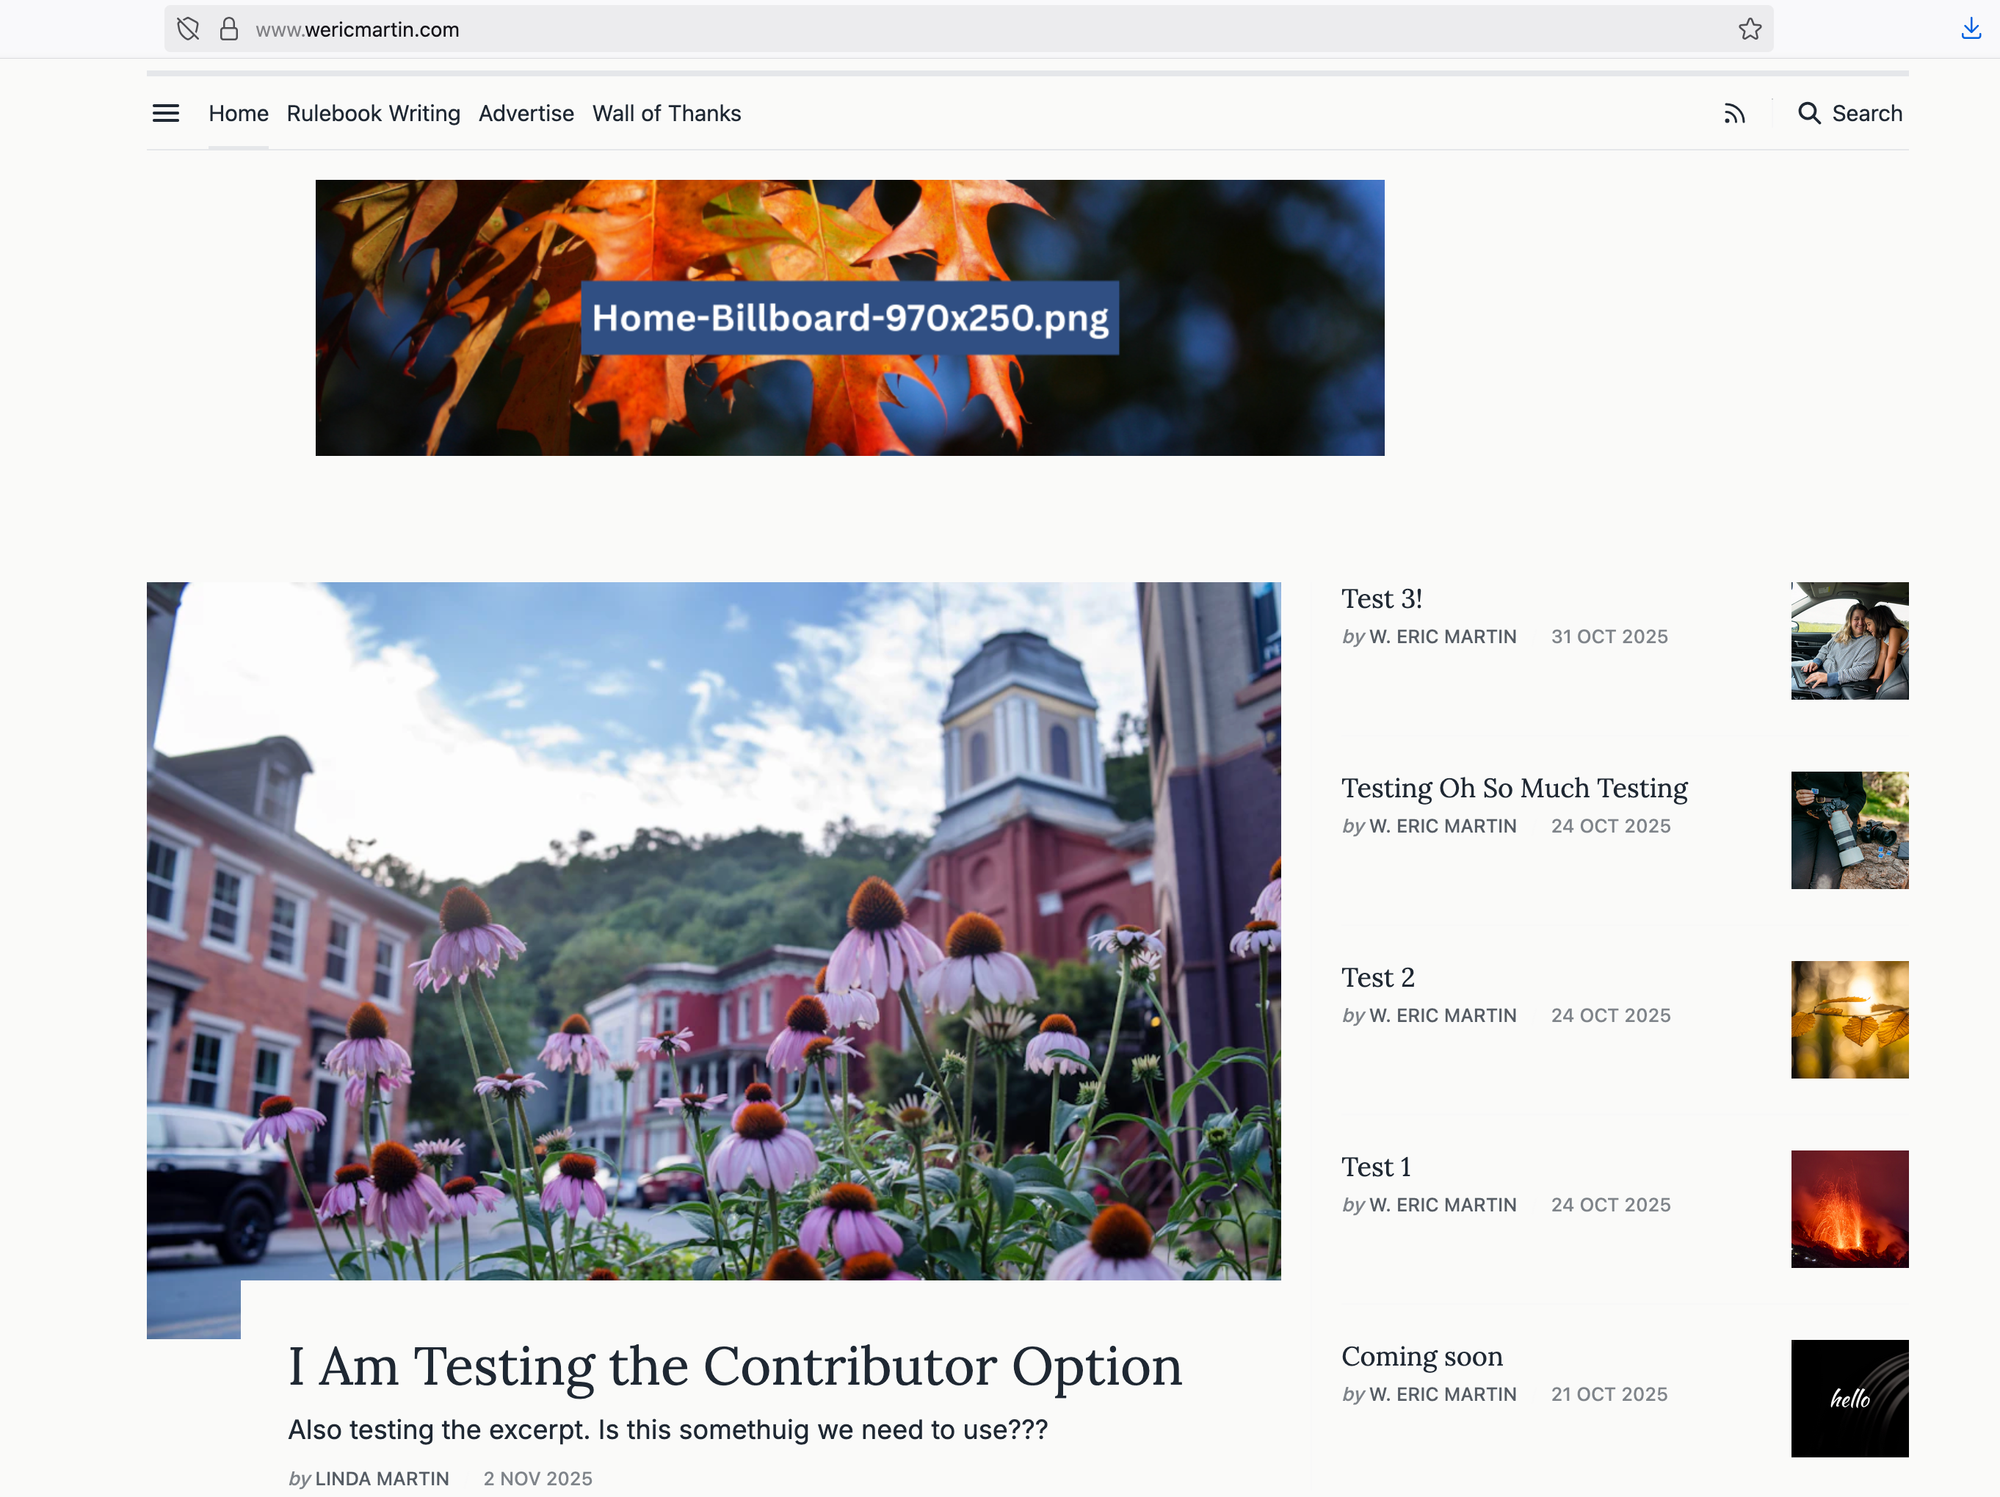
Task: Open post I Am Testing the Contributor Option
Action: (735, 1366)
